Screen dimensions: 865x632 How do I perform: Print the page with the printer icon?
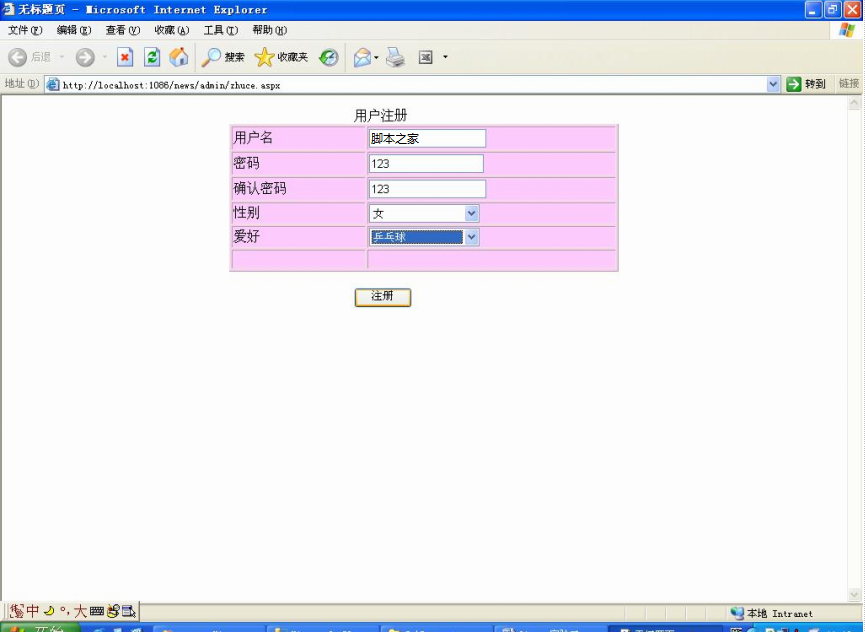point(395,57)
